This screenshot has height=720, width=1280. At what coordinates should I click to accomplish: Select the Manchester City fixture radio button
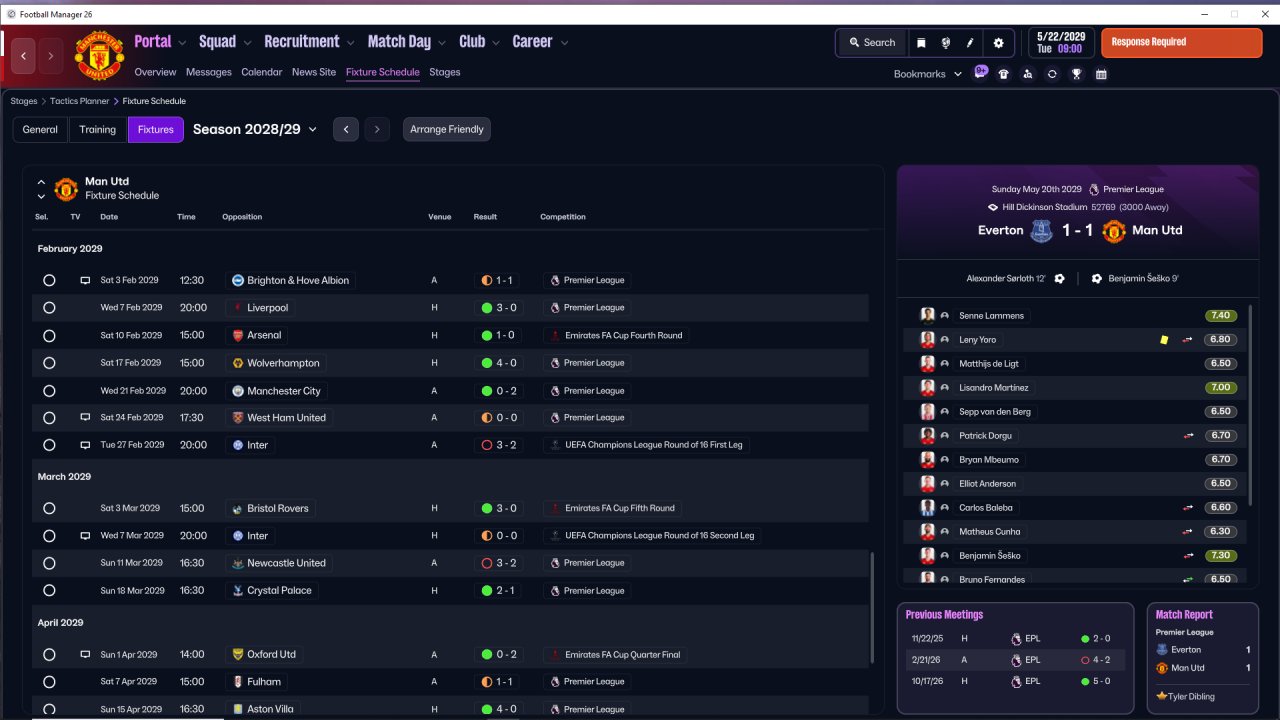(49, 391)
